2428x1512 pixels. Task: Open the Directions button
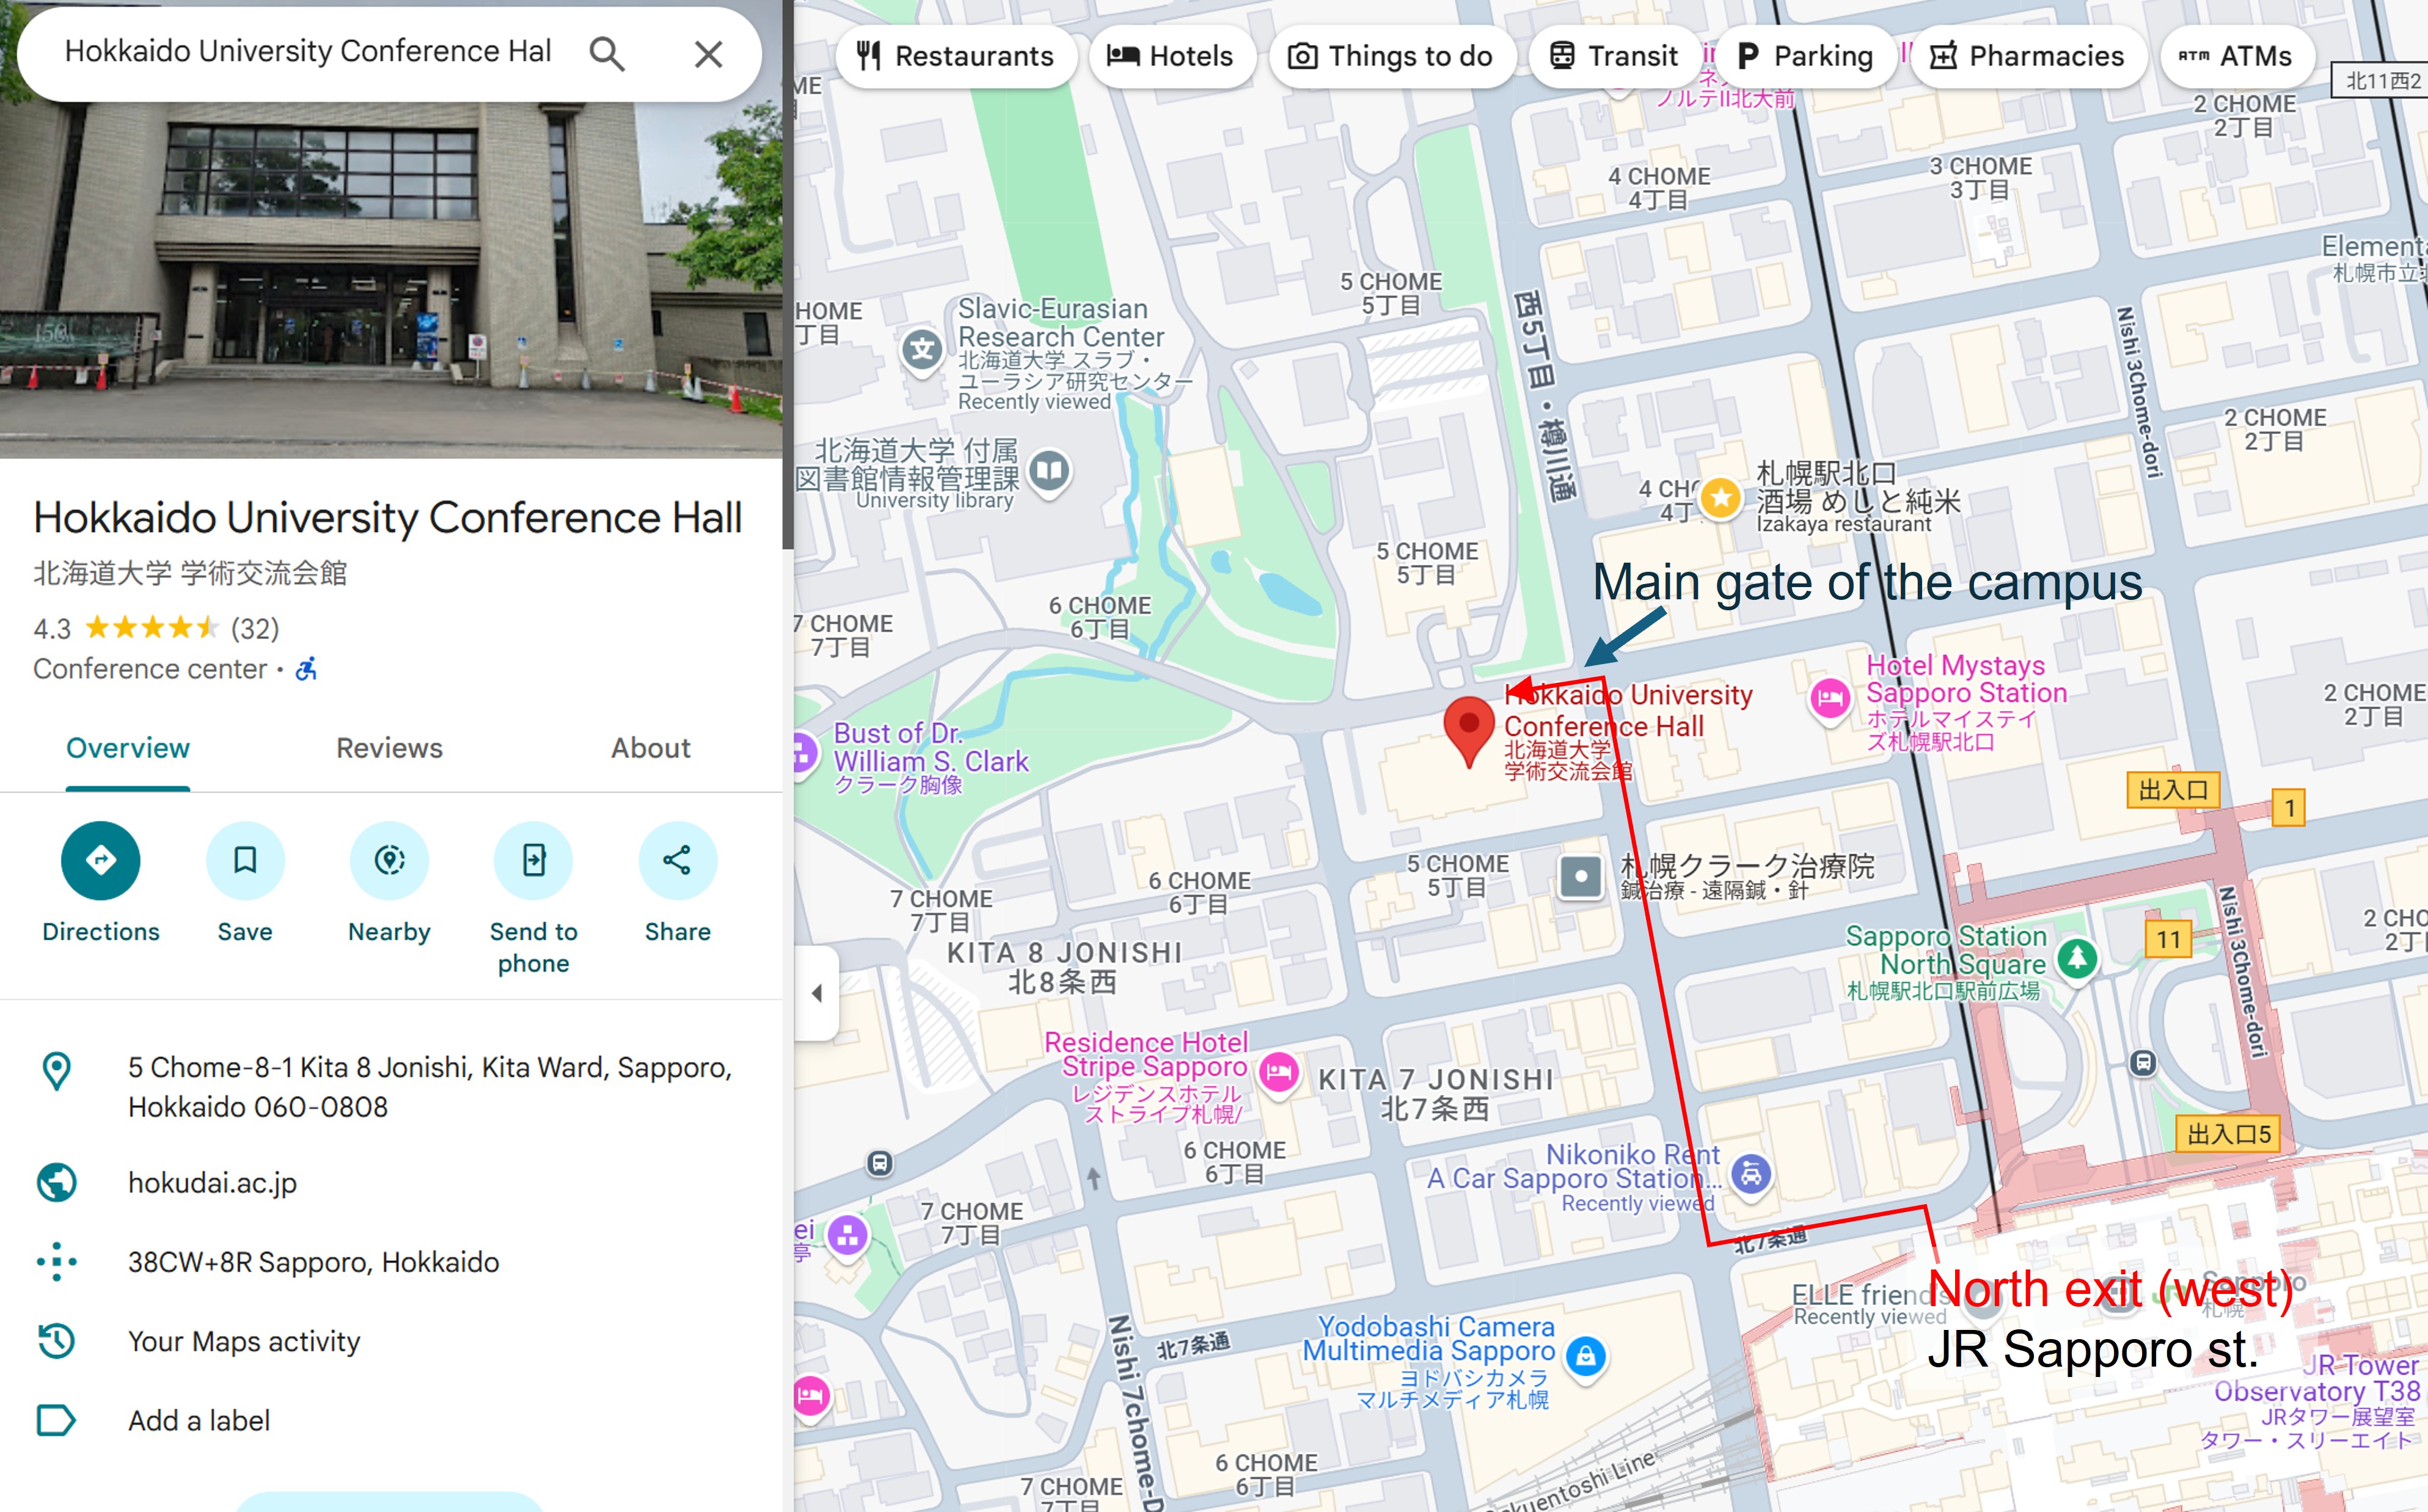point(101,860)
